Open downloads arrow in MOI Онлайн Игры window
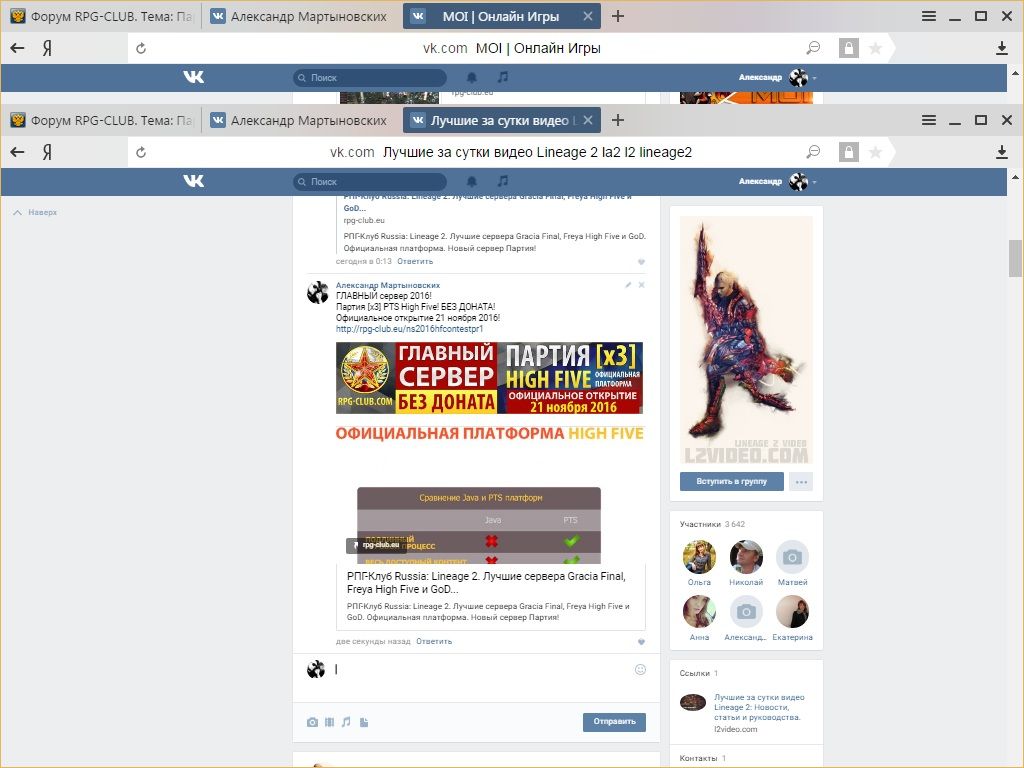1024x768 pixels. click(x=1002, y=48)
